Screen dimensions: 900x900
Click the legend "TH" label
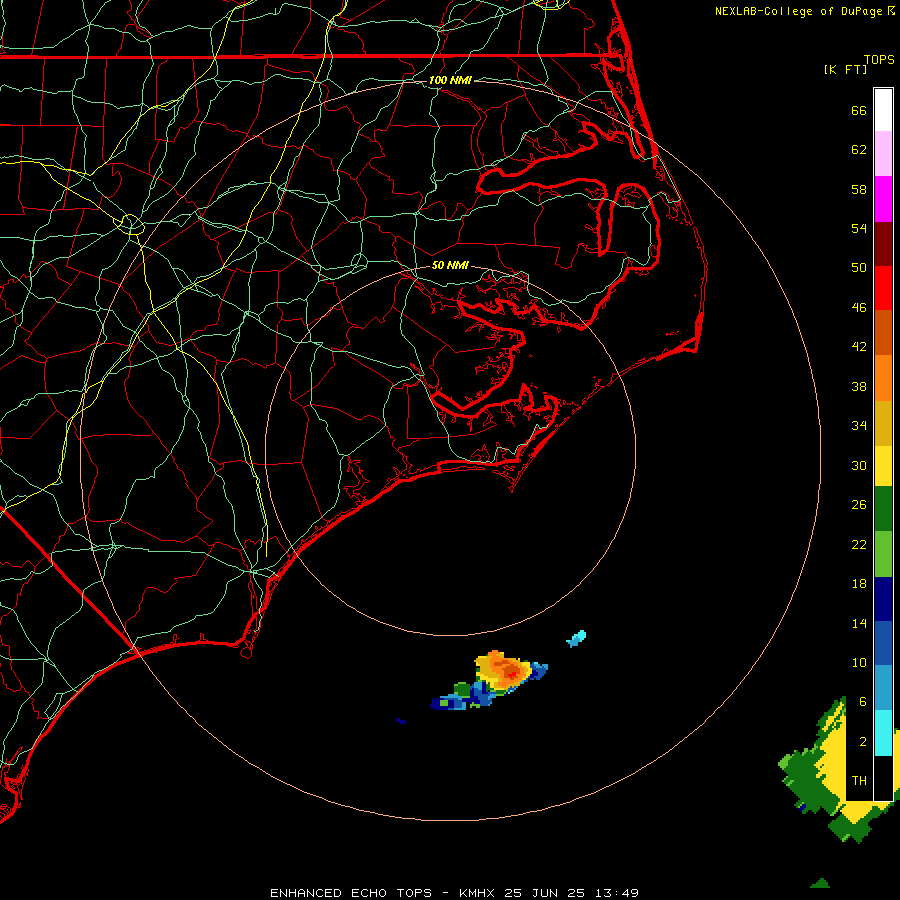tap(859, 781)
